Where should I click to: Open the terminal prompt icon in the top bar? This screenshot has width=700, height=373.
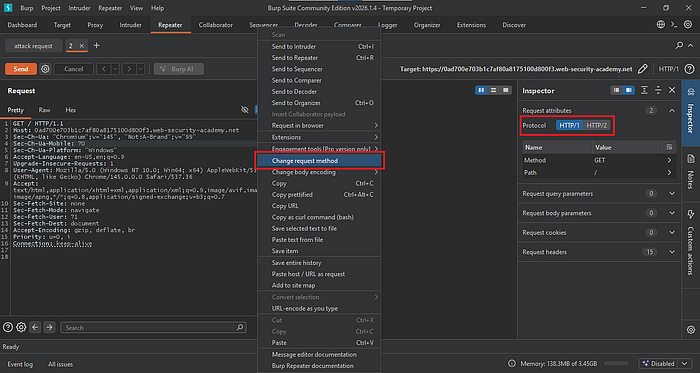tap(674, 25)
